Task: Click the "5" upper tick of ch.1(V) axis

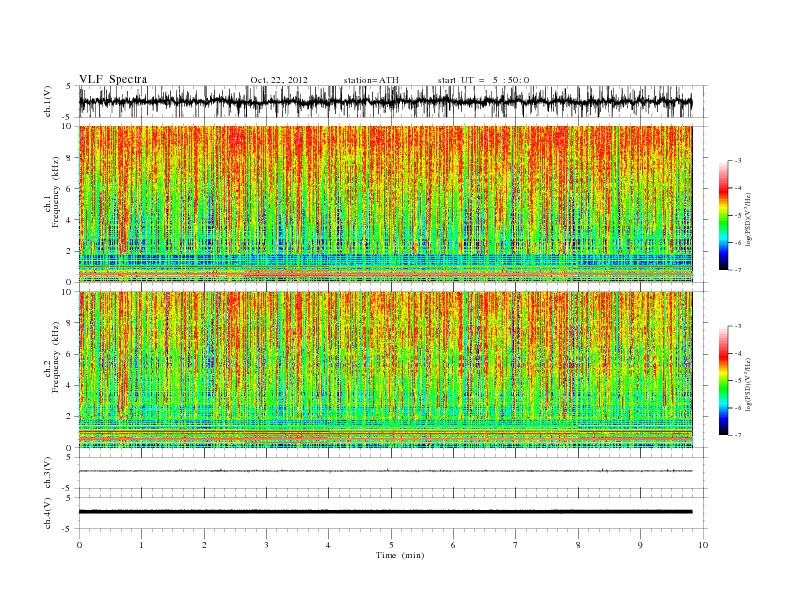Action: 69,86
